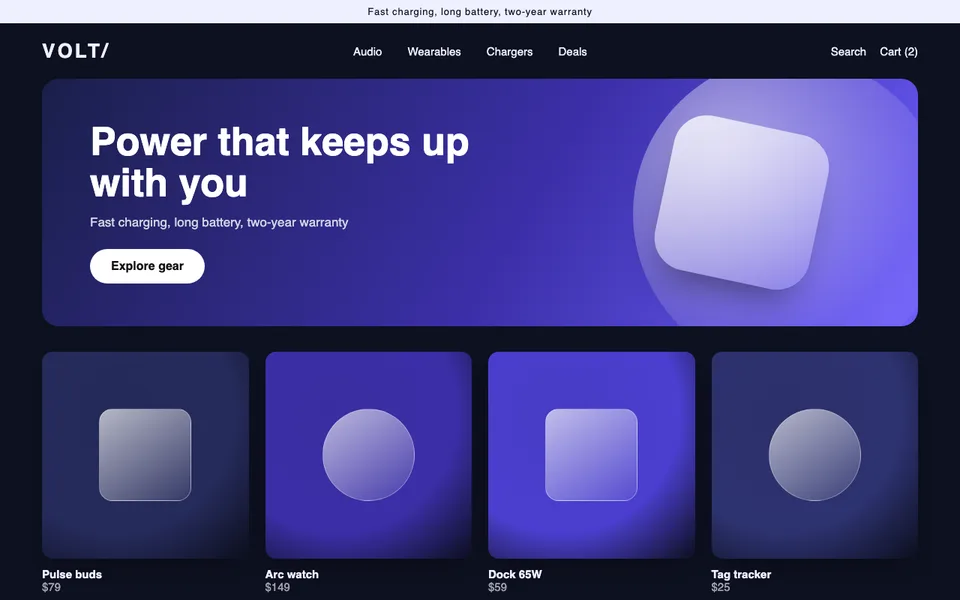Click the $79 price
Image resolution: width=960 pixels, height=600 pixels.
[51, 588]
